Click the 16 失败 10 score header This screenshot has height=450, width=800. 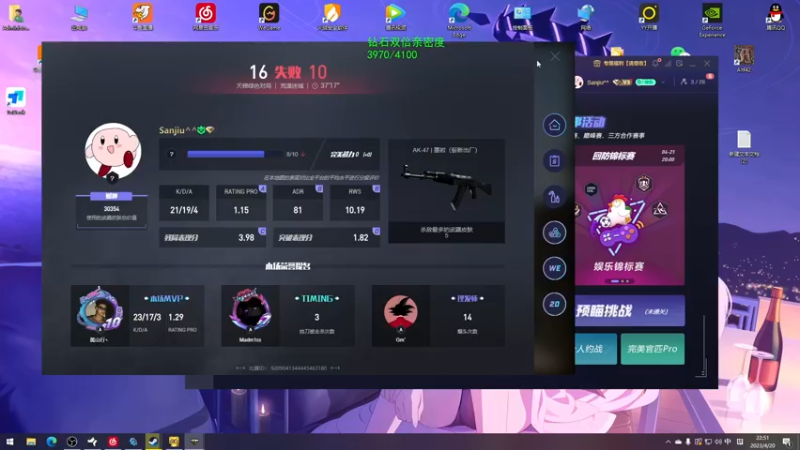point(288,72)
